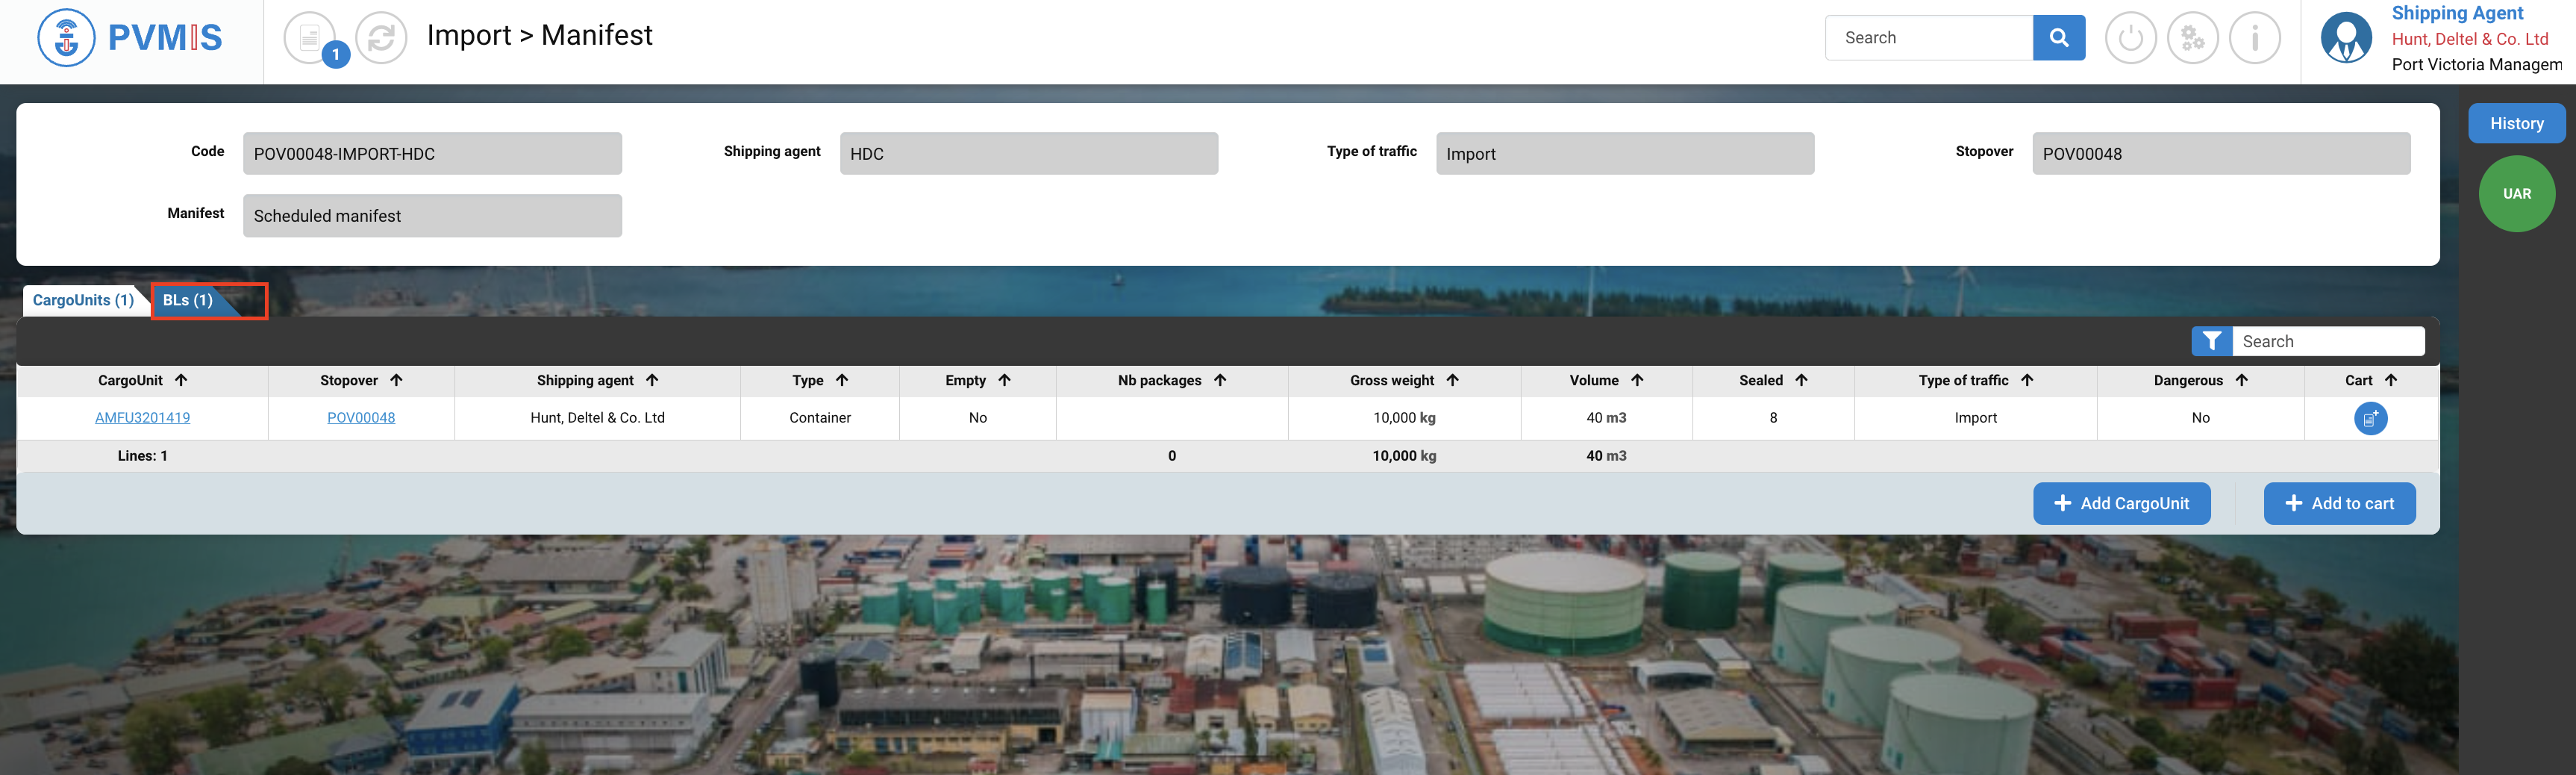2576x775 pixels.
Task: Switch to the CargoUnits (1) tab
Action: coord(83,300)
